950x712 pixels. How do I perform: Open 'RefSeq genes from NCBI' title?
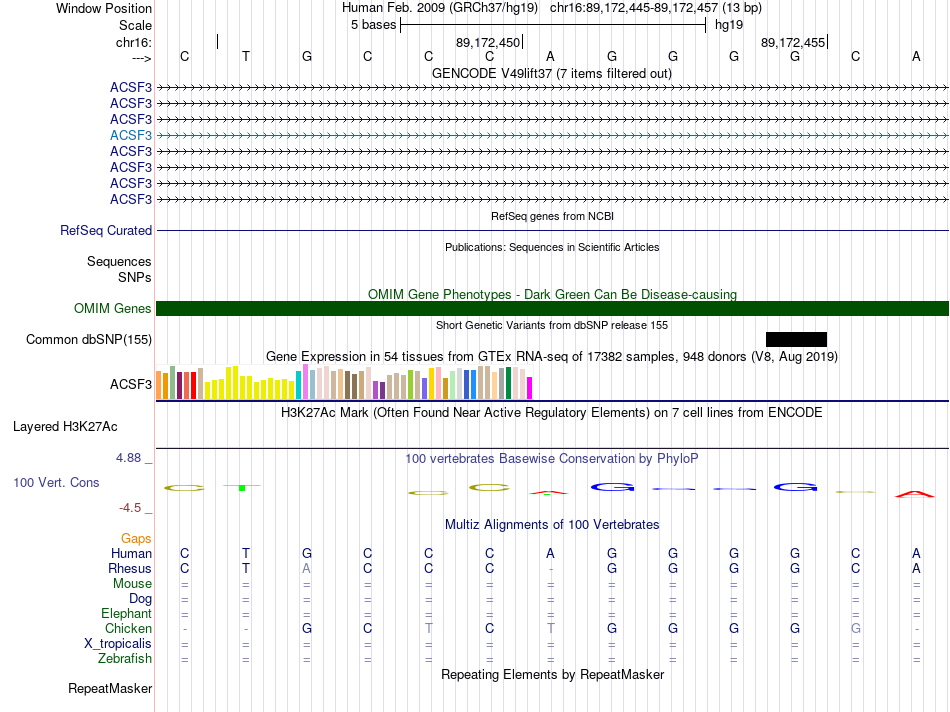pos(552,216)
